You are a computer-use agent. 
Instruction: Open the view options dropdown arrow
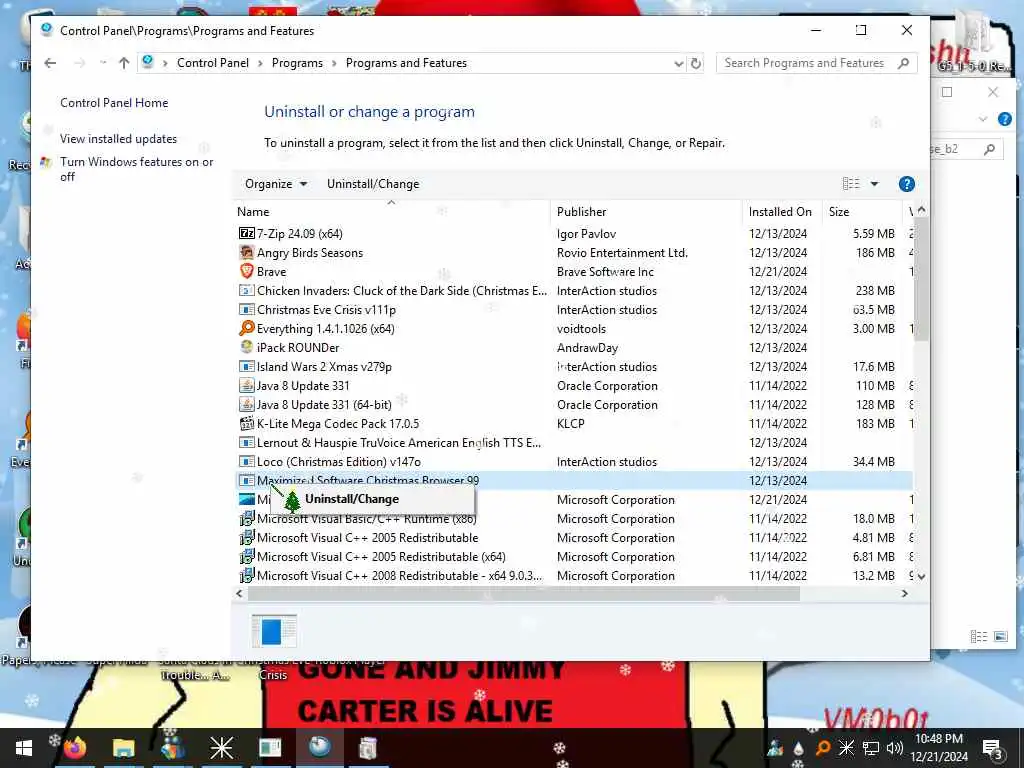[874, 184]
